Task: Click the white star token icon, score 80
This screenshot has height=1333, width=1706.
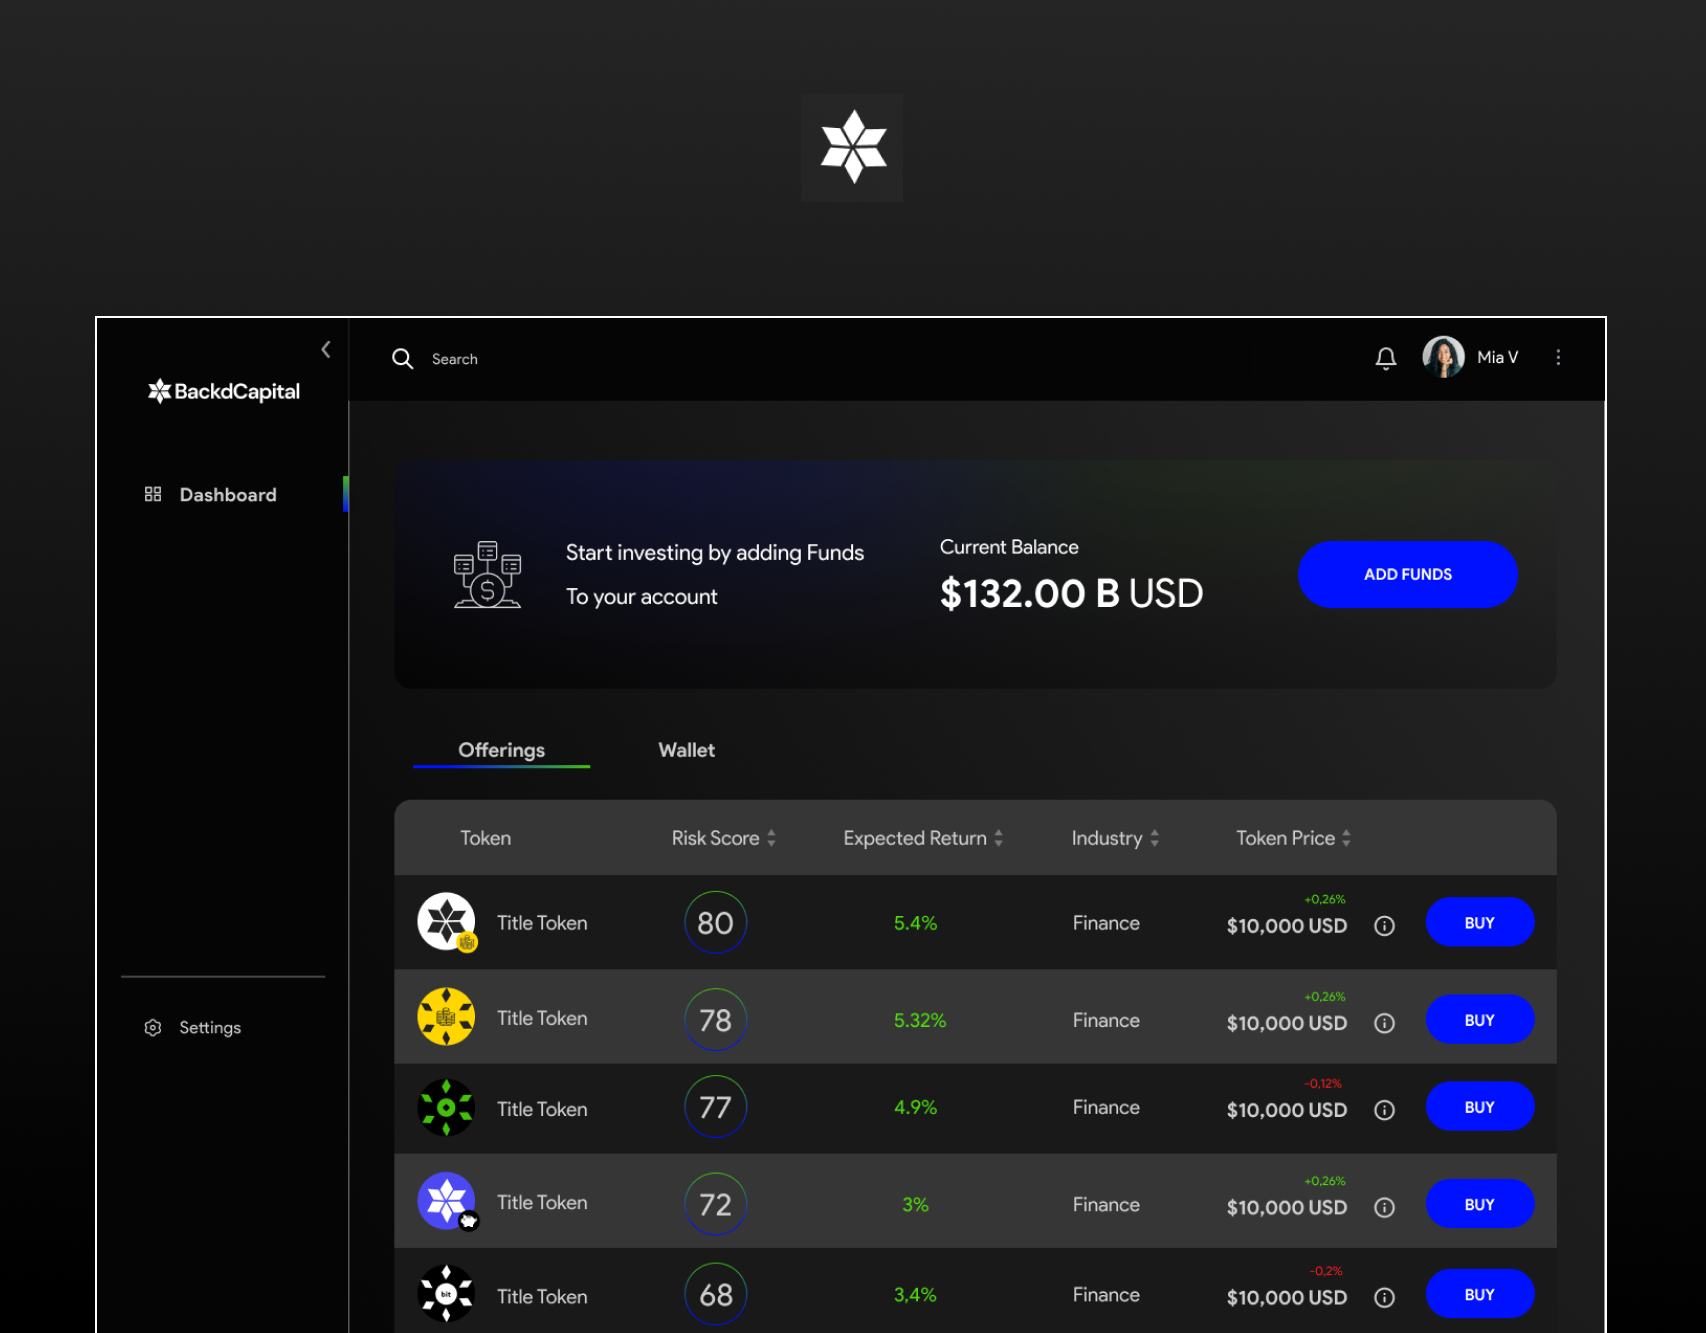Action: 446,921
